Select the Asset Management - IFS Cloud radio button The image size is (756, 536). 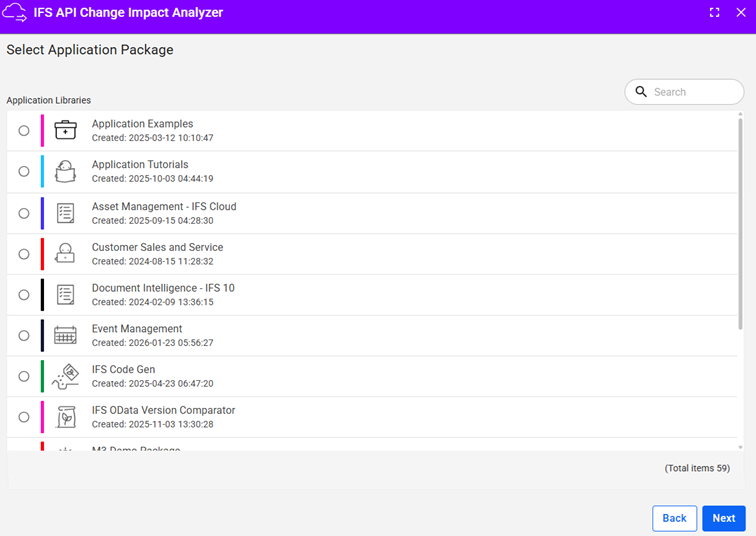pyautogui.click(x=24, y=213)
